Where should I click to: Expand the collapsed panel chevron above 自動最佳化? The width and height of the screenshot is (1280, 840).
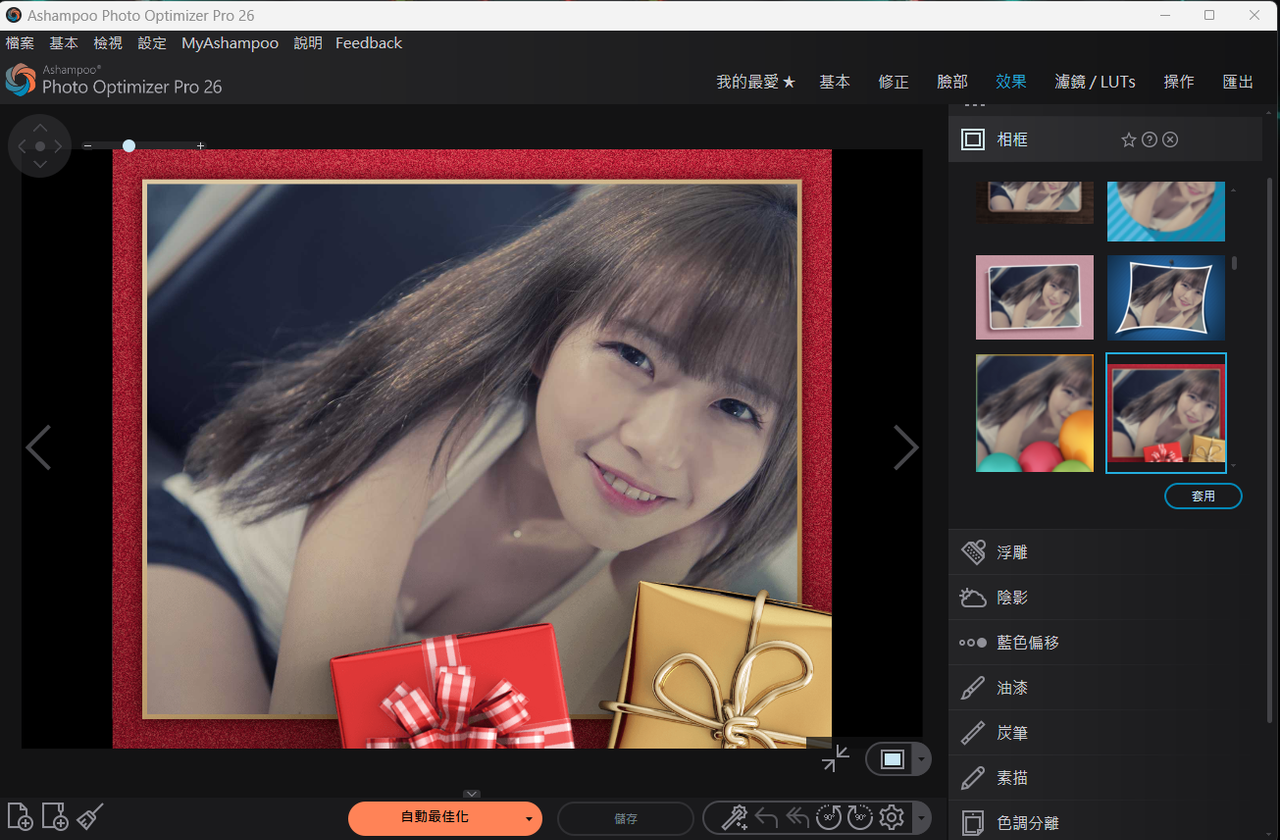pyautogui.click(x=473, y=794)
